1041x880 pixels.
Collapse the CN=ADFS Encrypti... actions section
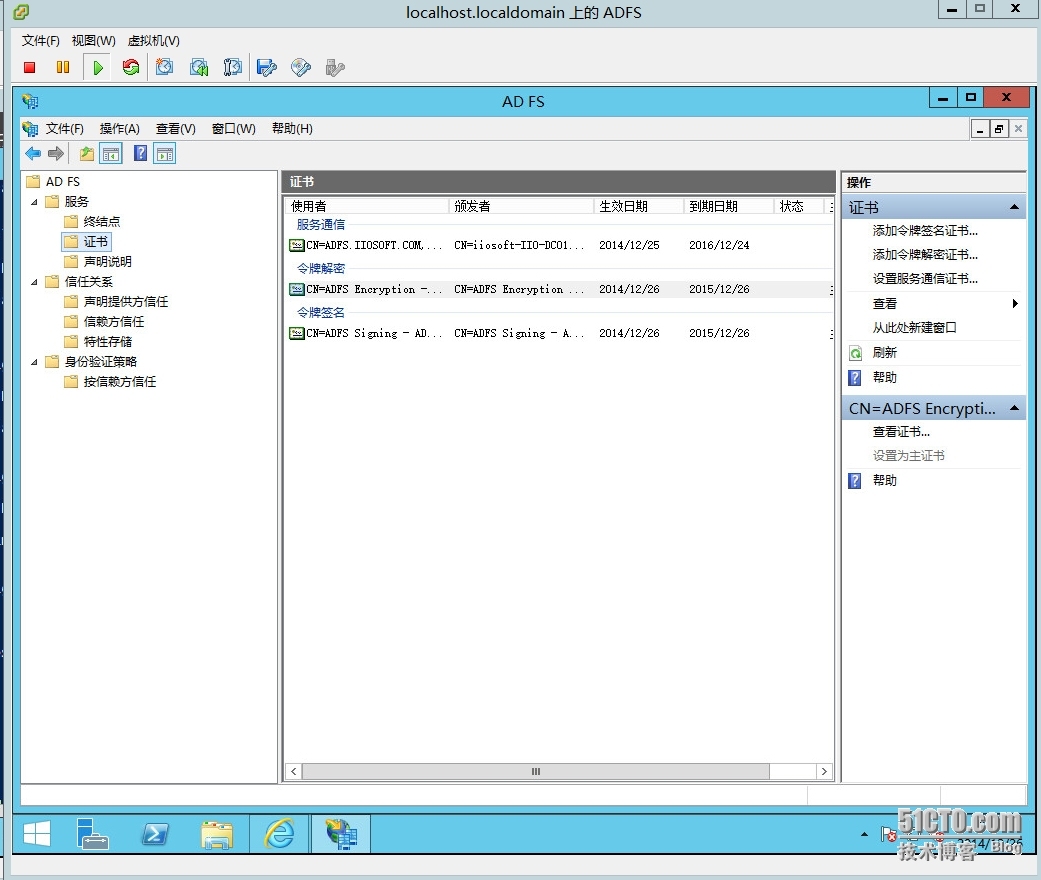[1014, 408]
